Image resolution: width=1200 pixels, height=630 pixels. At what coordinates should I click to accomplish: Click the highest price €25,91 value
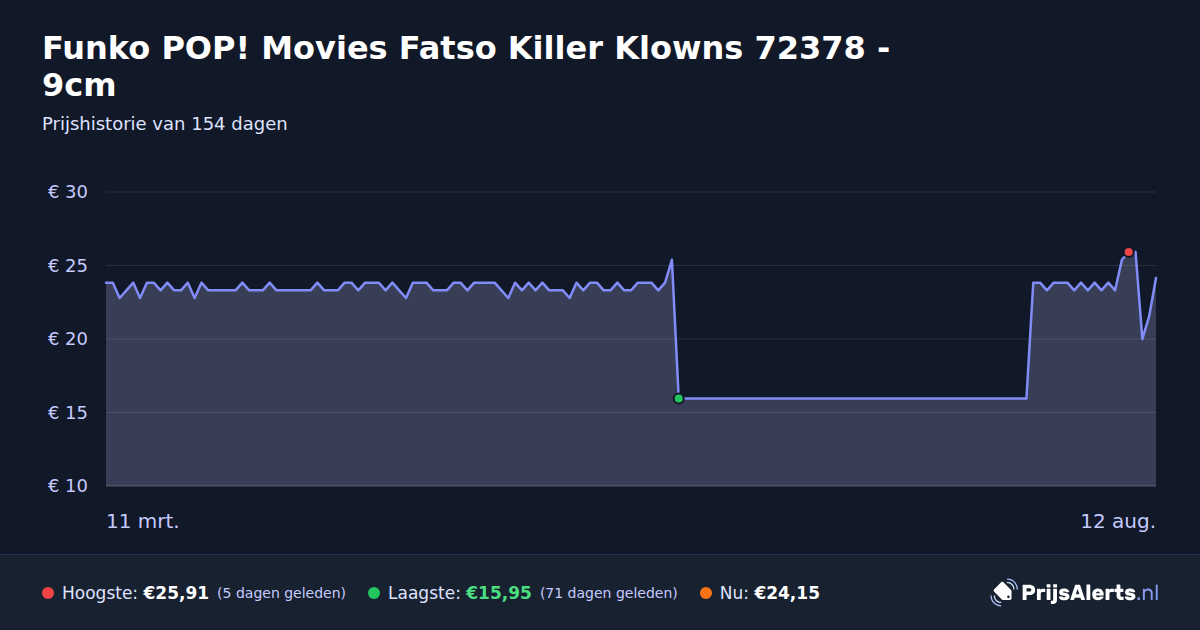coord(176,593)
